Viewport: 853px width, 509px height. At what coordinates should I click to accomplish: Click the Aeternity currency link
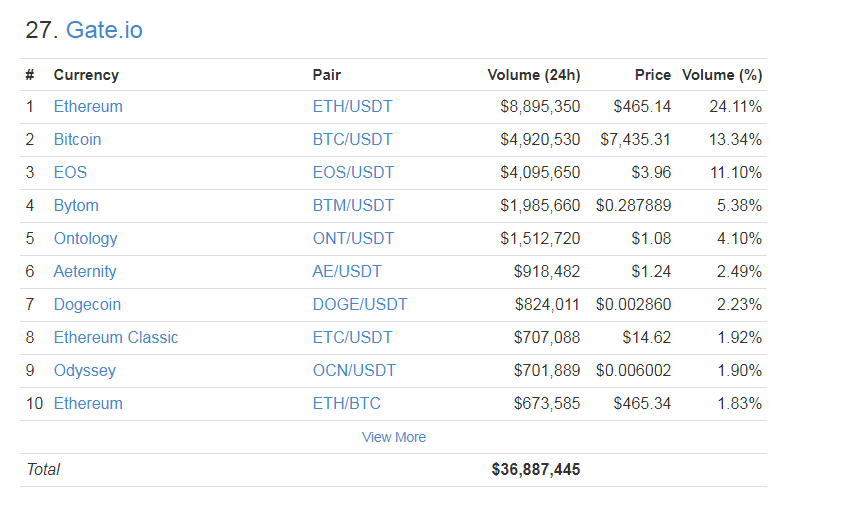(x=85, y=271)
